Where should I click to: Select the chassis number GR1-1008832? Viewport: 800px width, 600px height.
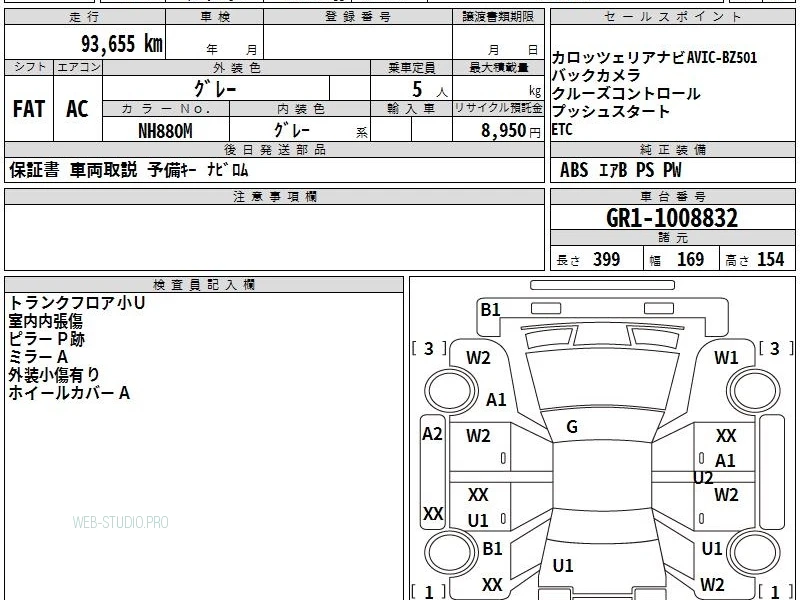tap(672, 218)
